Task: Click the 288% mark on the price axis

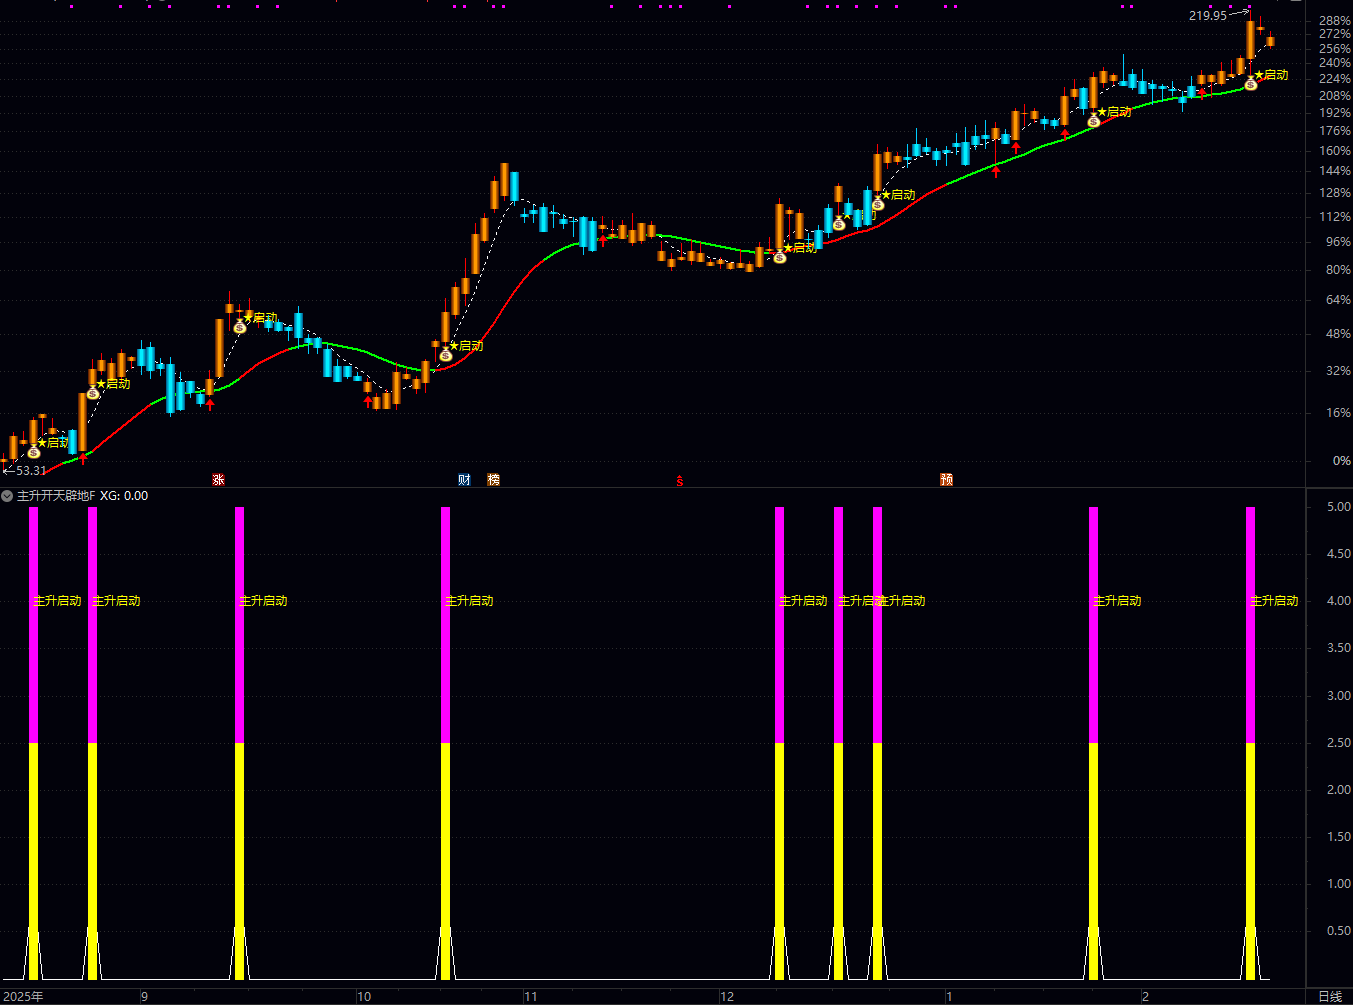Action: 1334,21
